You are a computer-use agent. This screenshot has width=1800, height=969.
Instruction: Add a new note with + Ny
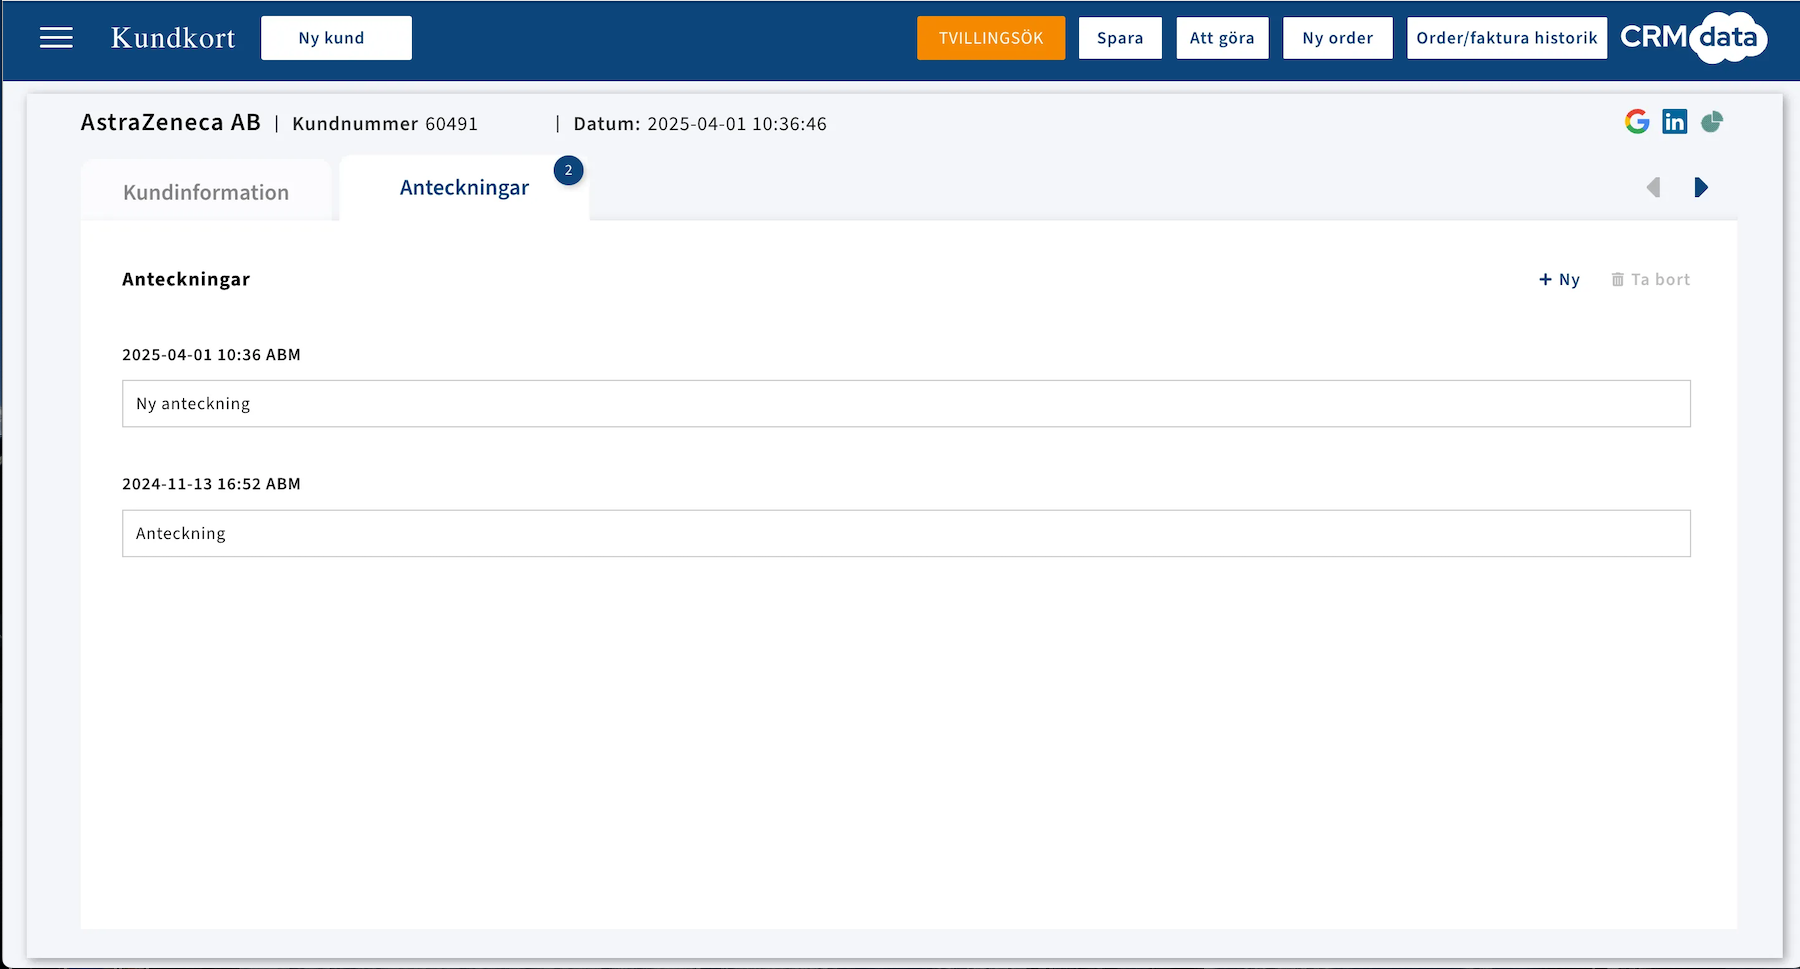[1559, 280]
